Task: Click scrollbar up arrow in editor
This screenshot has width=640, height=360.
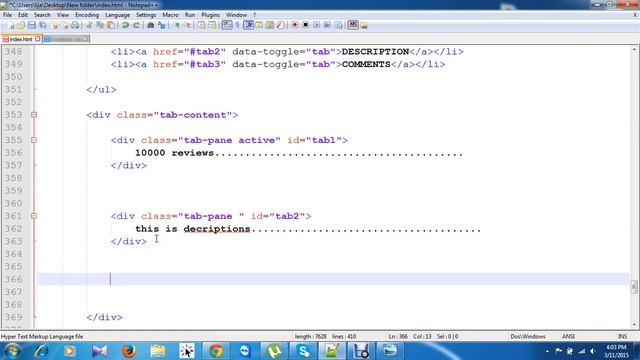Action: [x=634, y=49]
